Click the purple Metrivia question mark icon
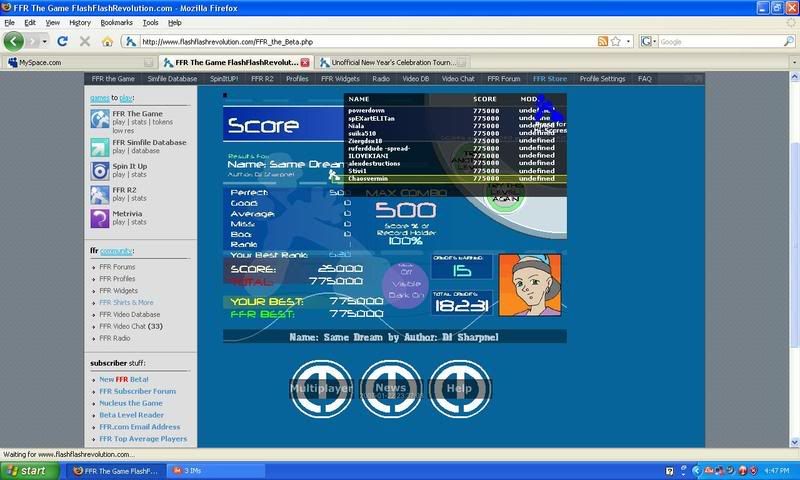Image resolution: width=800 pixels, height=480 pixels. 100,219
